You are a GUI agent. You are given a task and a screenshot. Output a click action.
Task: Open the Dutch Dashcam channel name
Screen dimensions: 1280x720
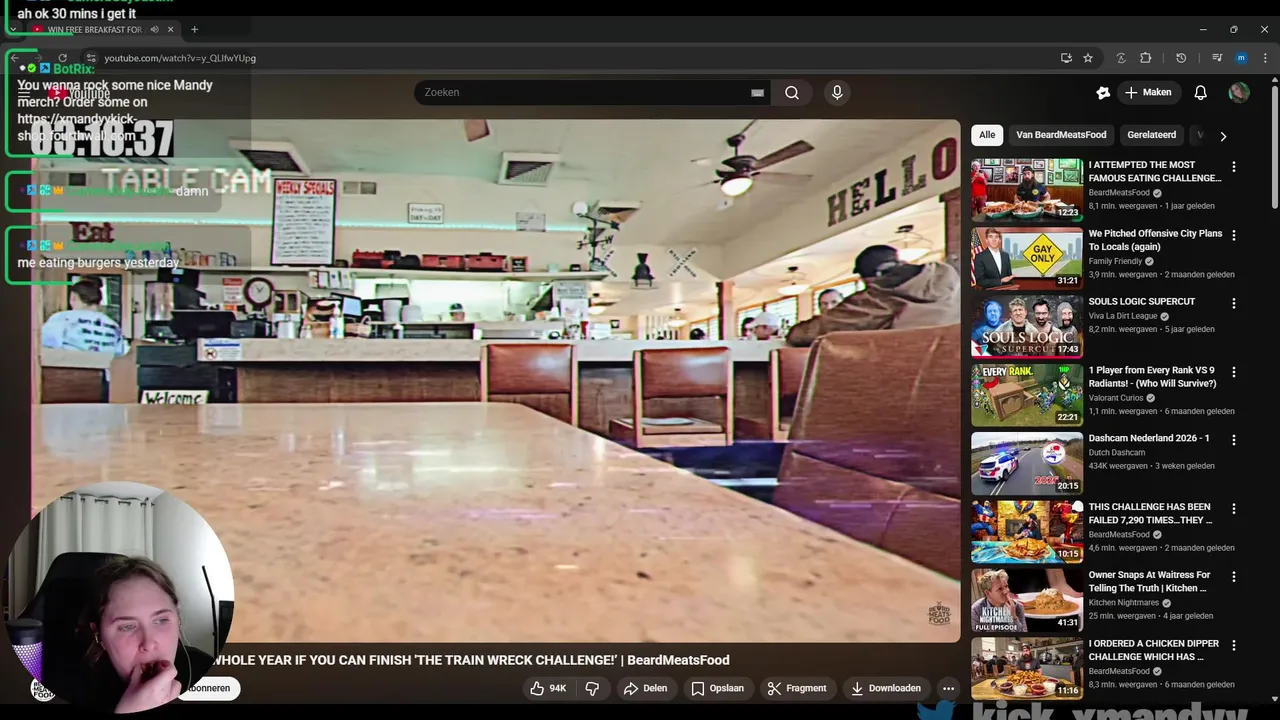pyautogui.click(x=1117, y=452)
